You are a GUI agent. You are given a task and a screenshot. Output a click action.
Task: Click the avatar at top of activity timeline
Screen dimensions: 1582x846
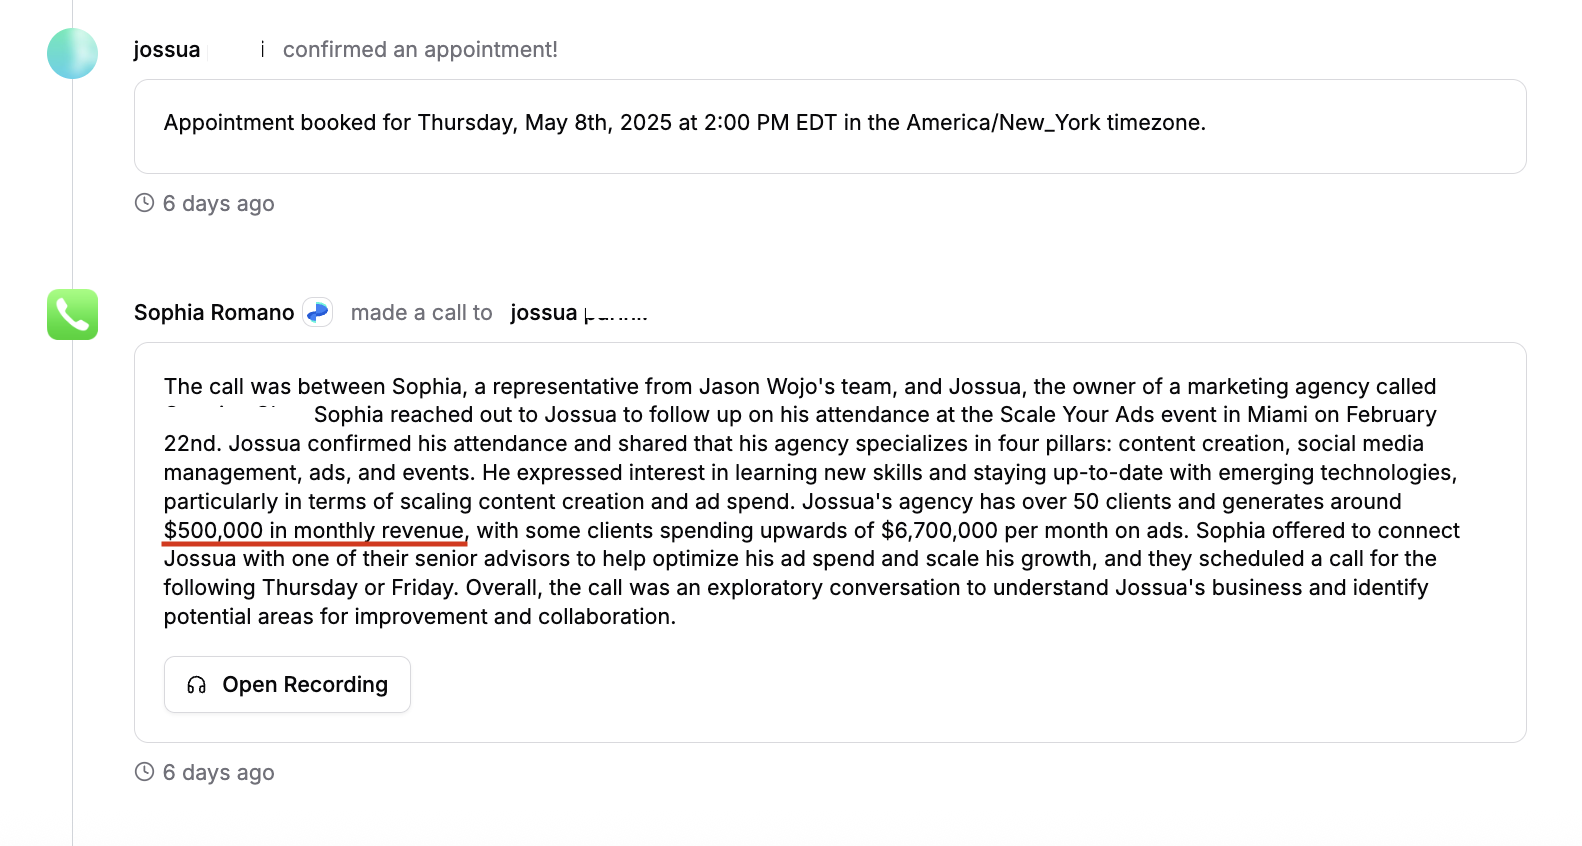point(72,54)
